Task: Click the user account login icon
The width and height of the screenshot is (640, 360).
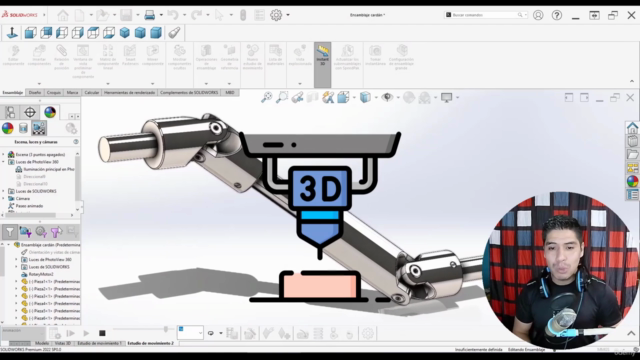Action: tap(538, 15)
